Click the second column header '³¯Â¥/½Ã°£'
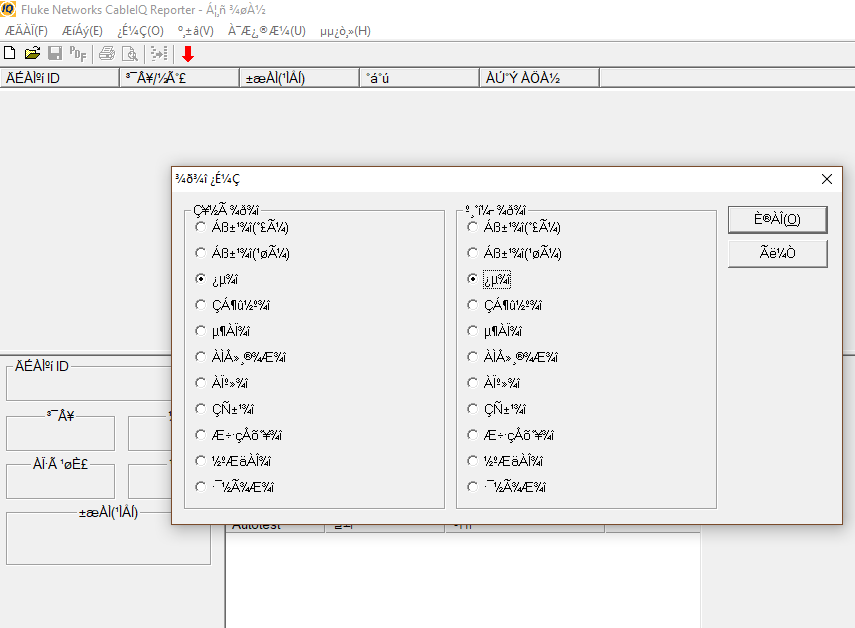855x628 pixels. (179, 78)
